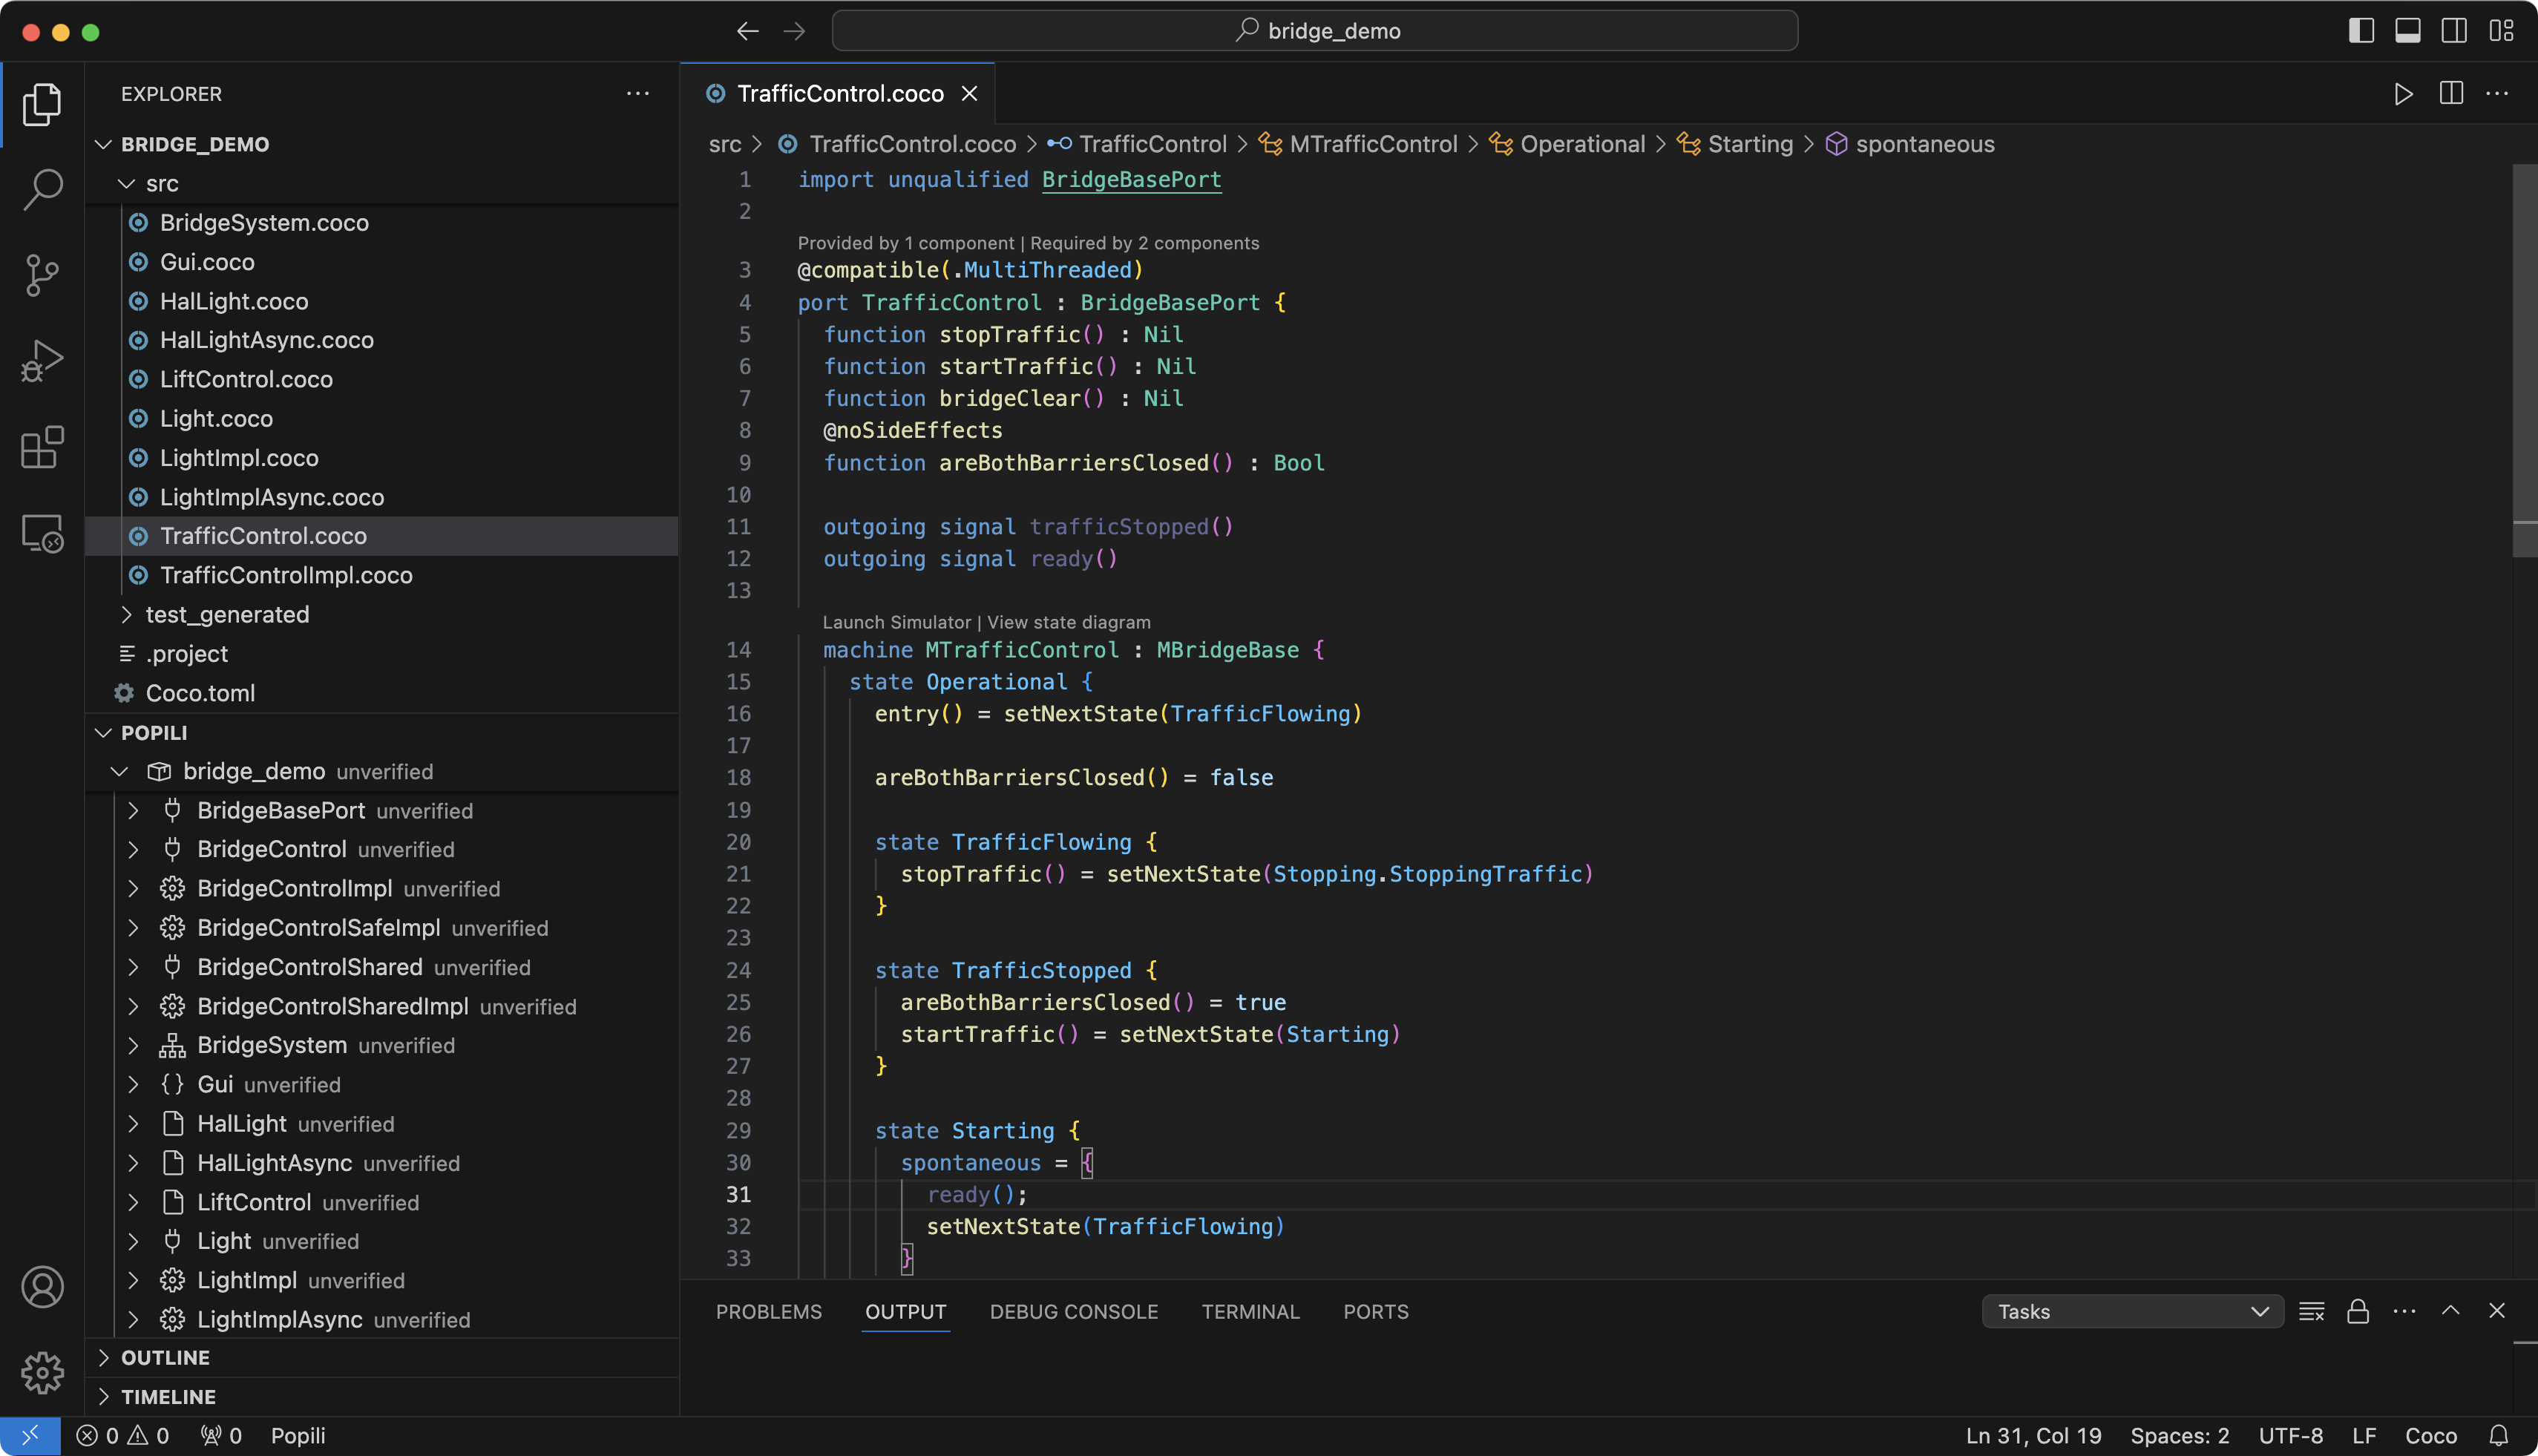
Task: Open the Search view in activity bar
Action: click(x=42, y=189)
